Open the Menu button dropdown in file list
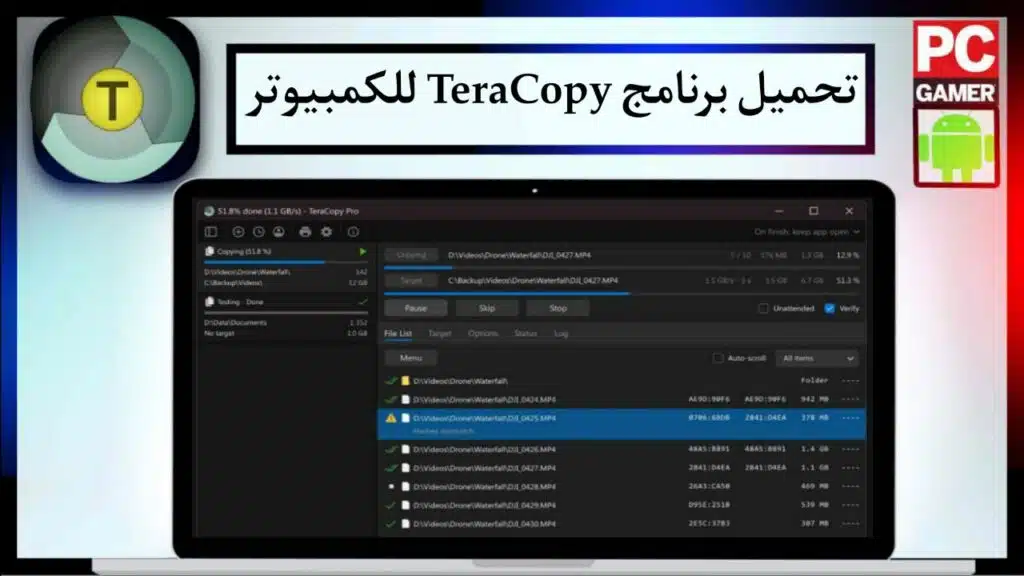 (410, 356)
